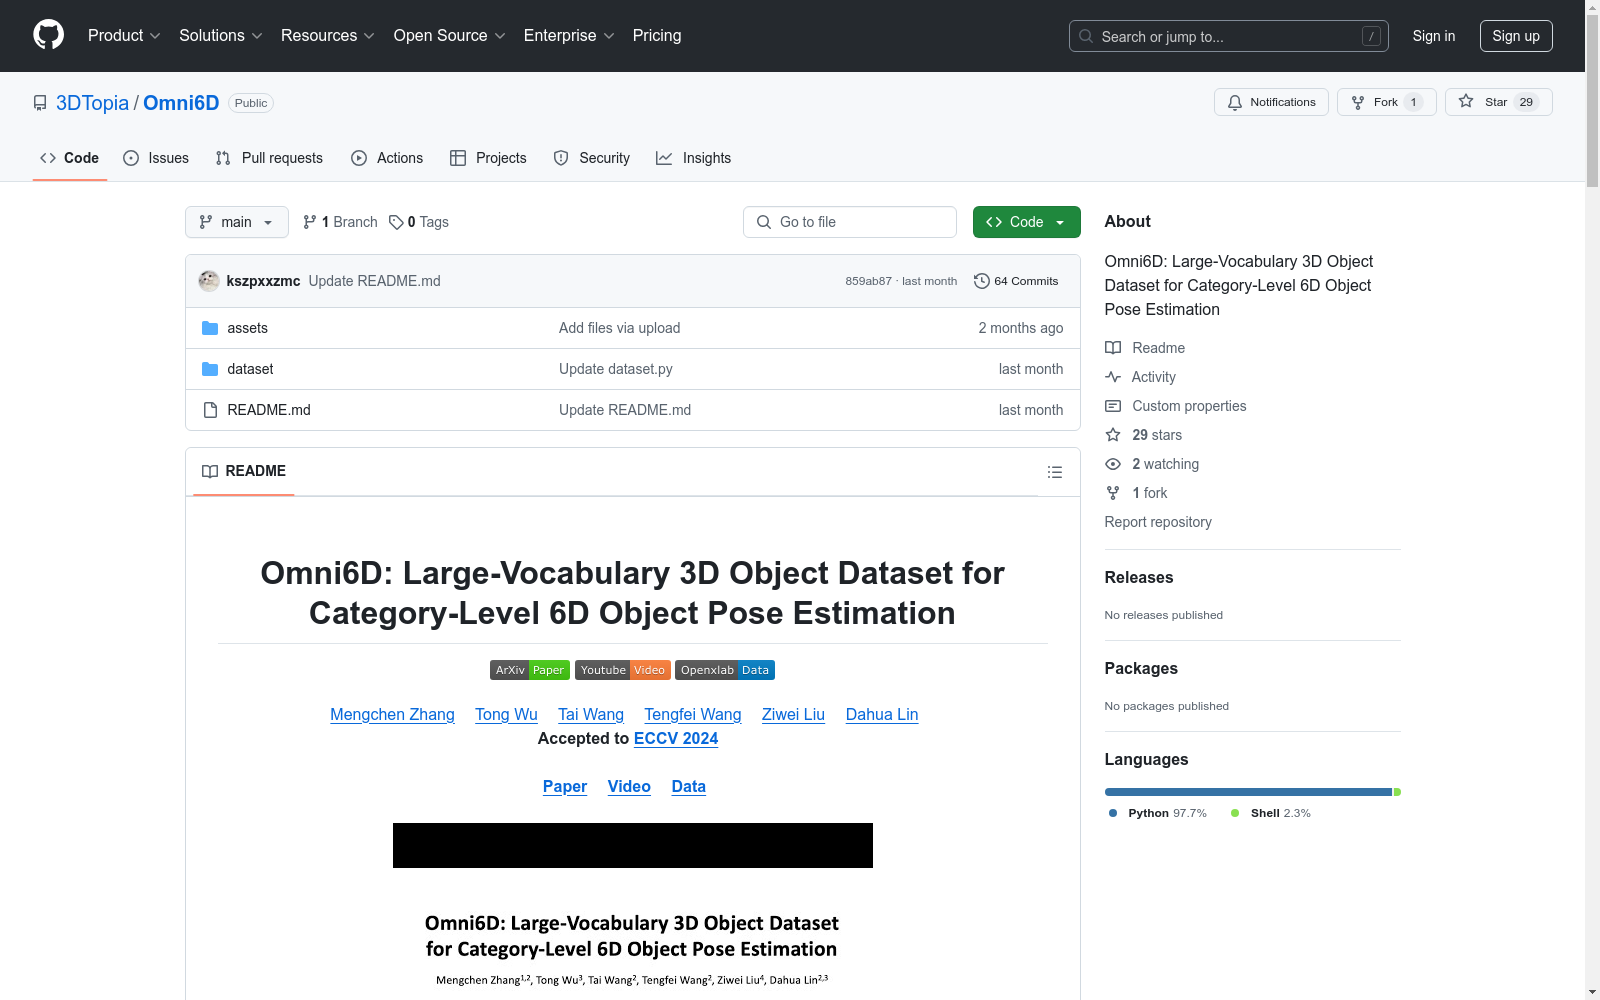Viewport: 1600px width, 1000px height.
Task: Click the Notifications bell icon
Action: coord(1235,102)
